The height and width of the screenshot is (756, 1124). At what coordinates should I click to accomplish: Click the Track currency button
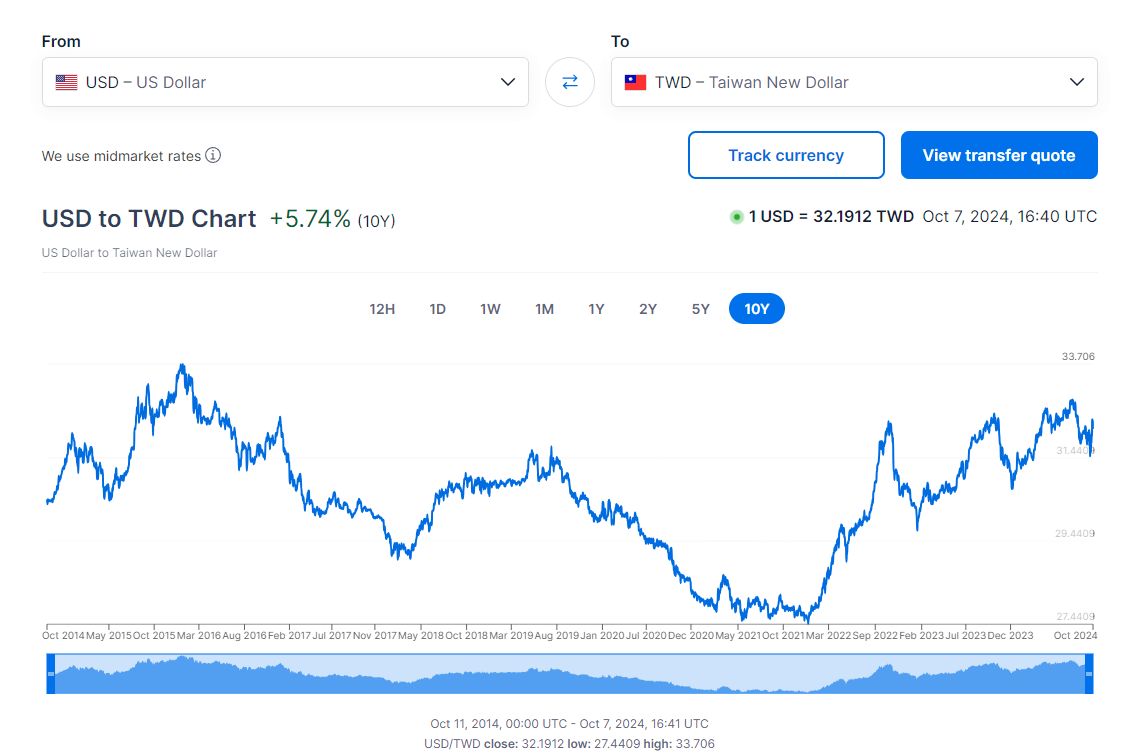point(786,155)
